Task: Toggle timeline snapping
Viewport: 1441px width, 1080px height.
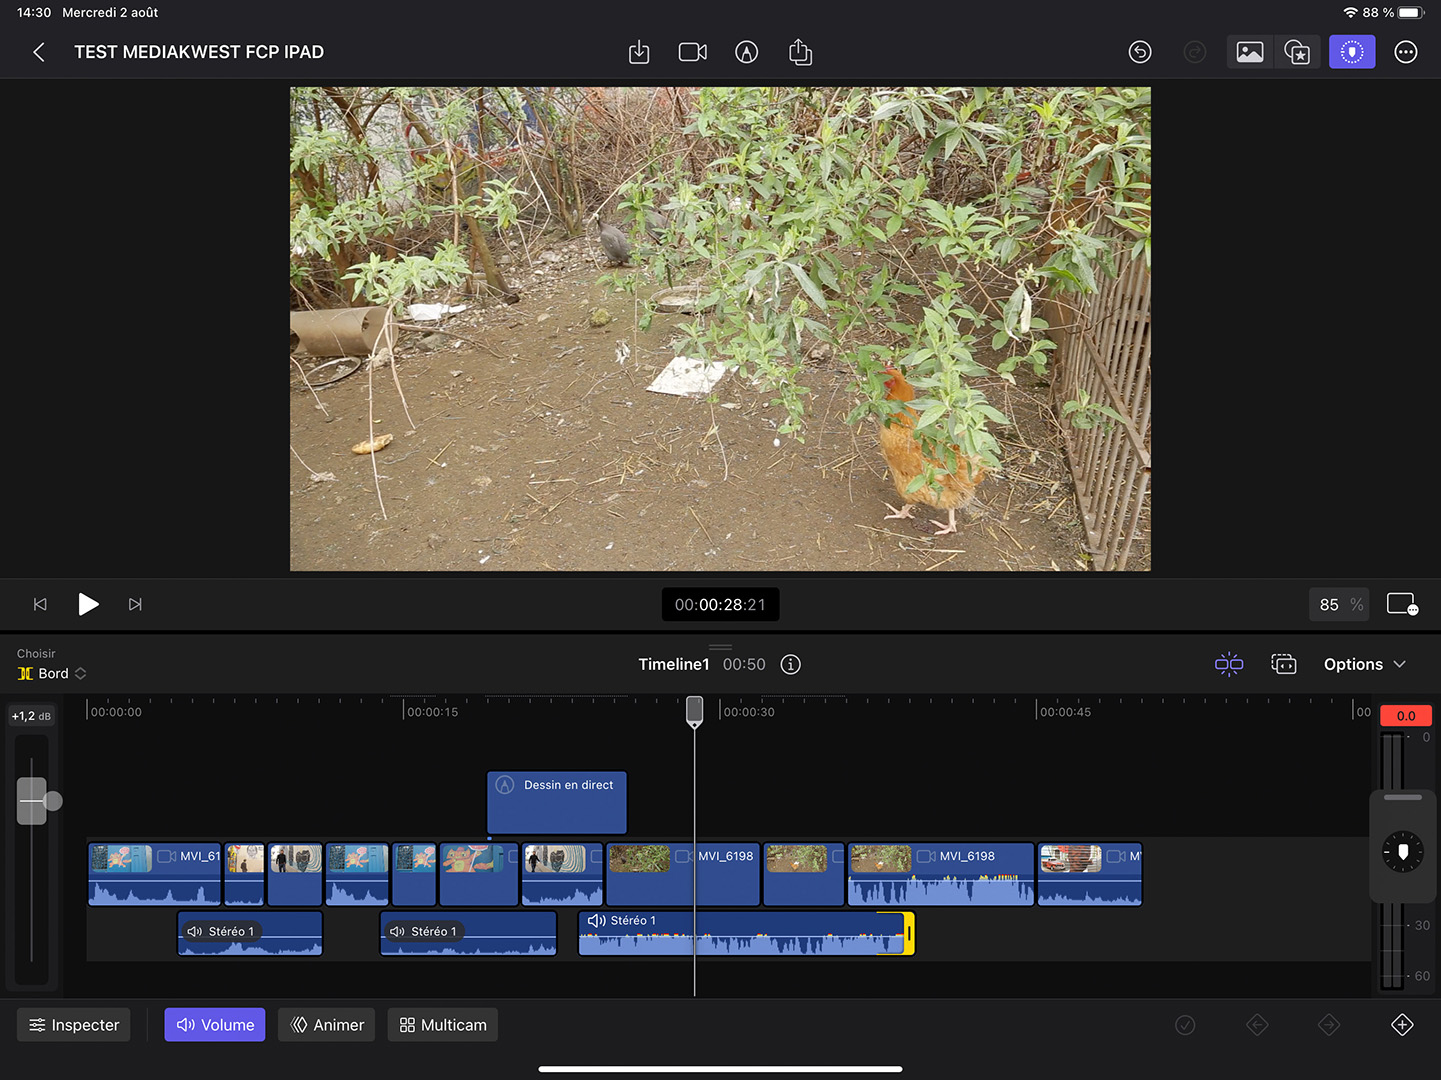Action: [1228, 665]
